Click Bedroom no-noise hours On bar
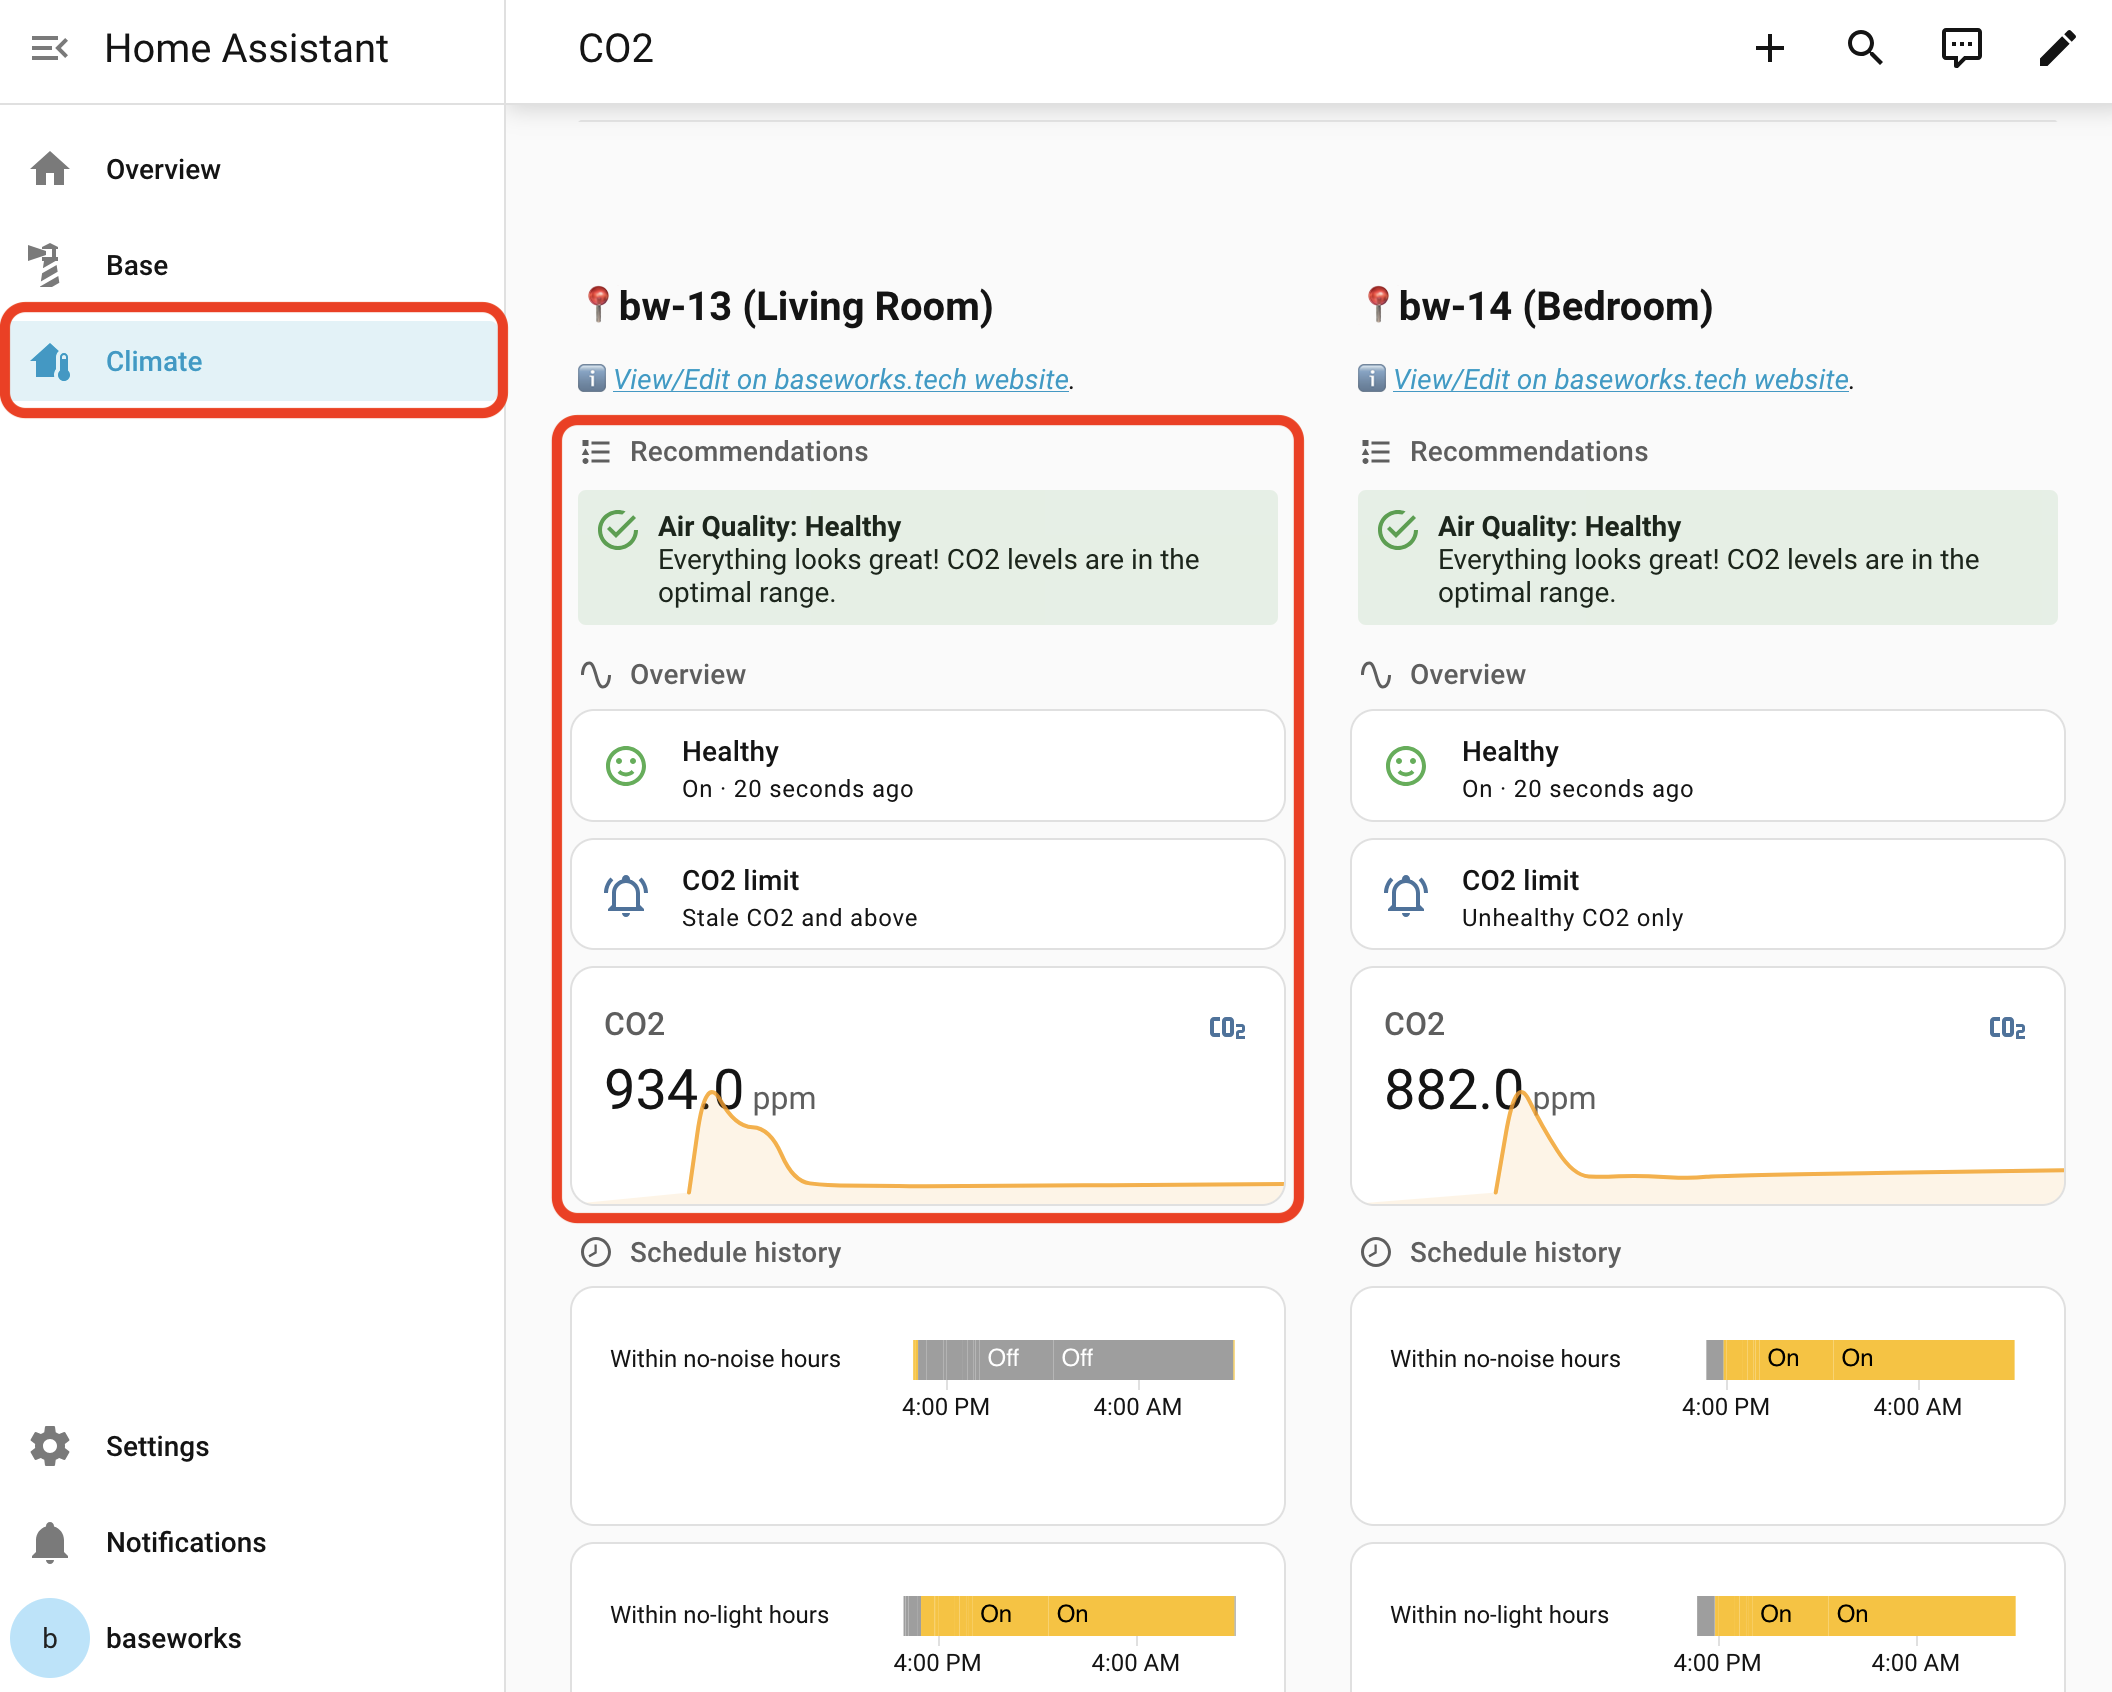2112x1692 pixels. [x=1860, y=1359]
